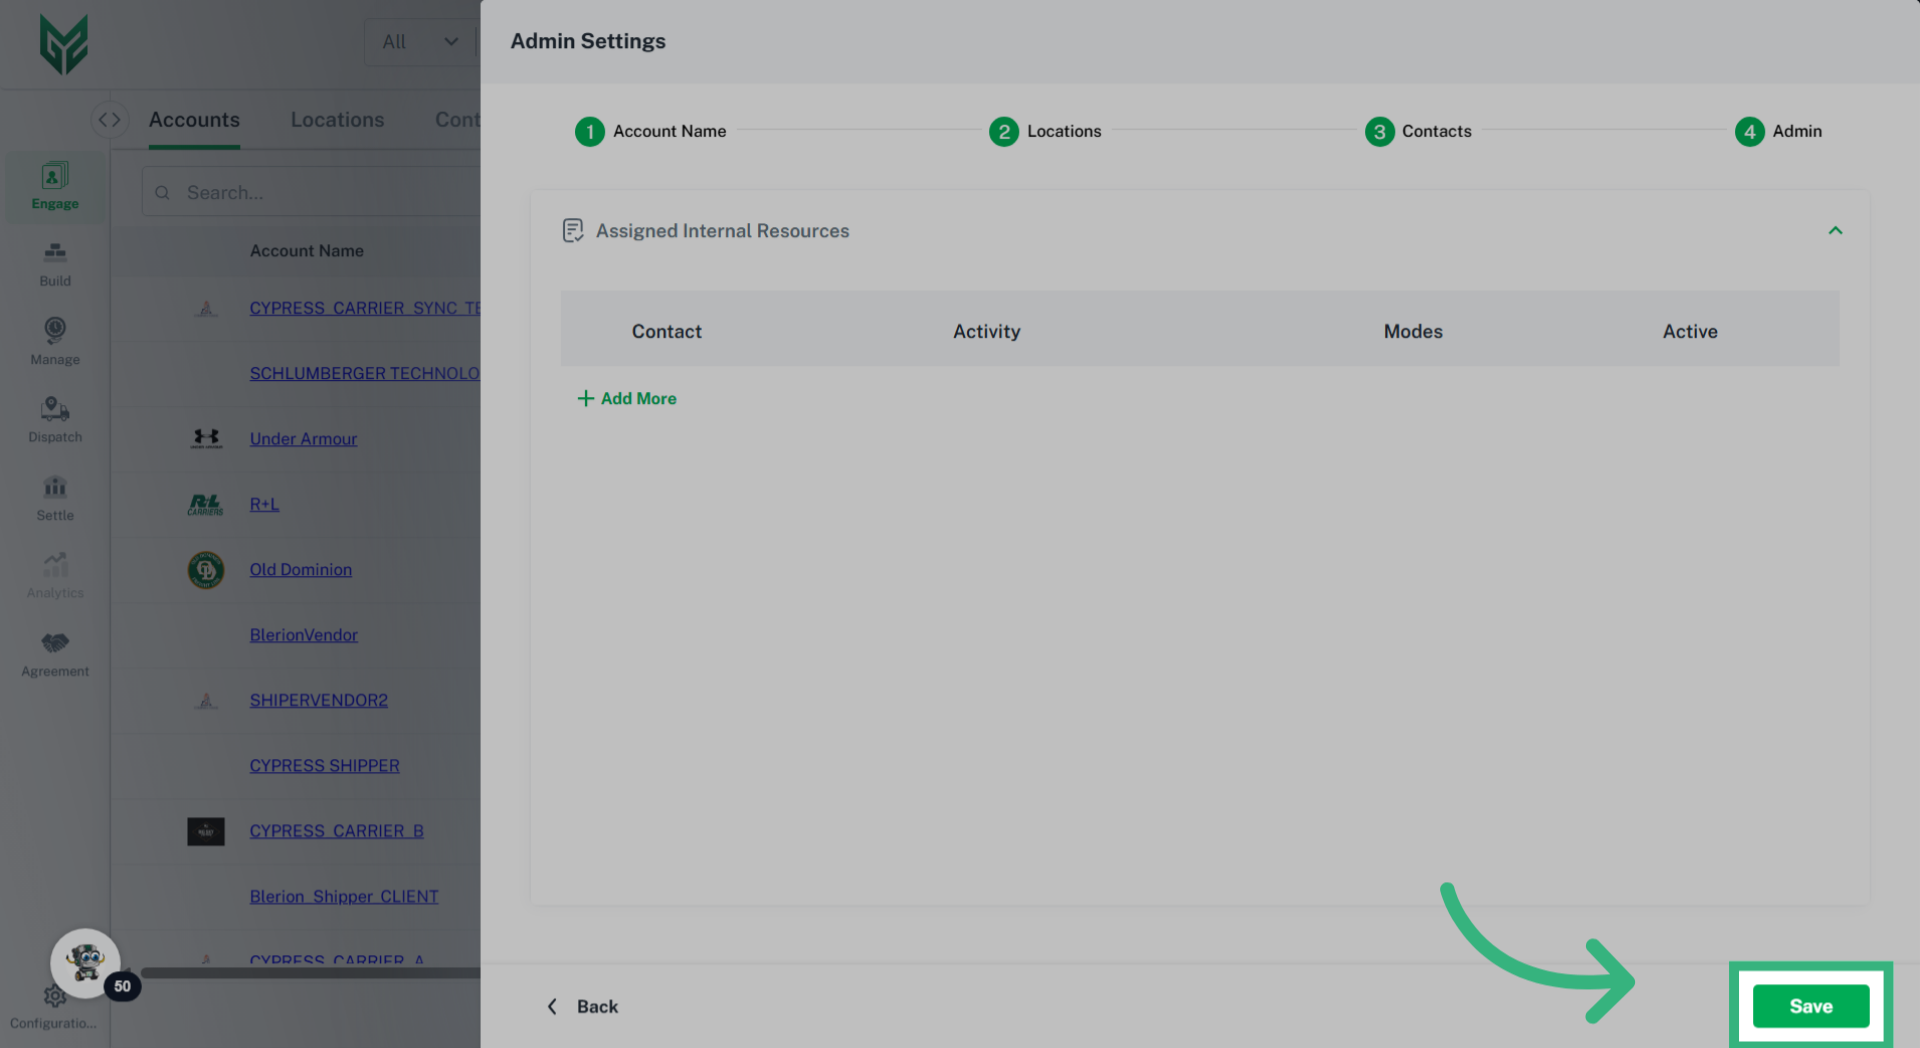The width and height of the screenshot is (1920, 1048).
Task: Go Back to the previous step
Action: coord(583,1006)
